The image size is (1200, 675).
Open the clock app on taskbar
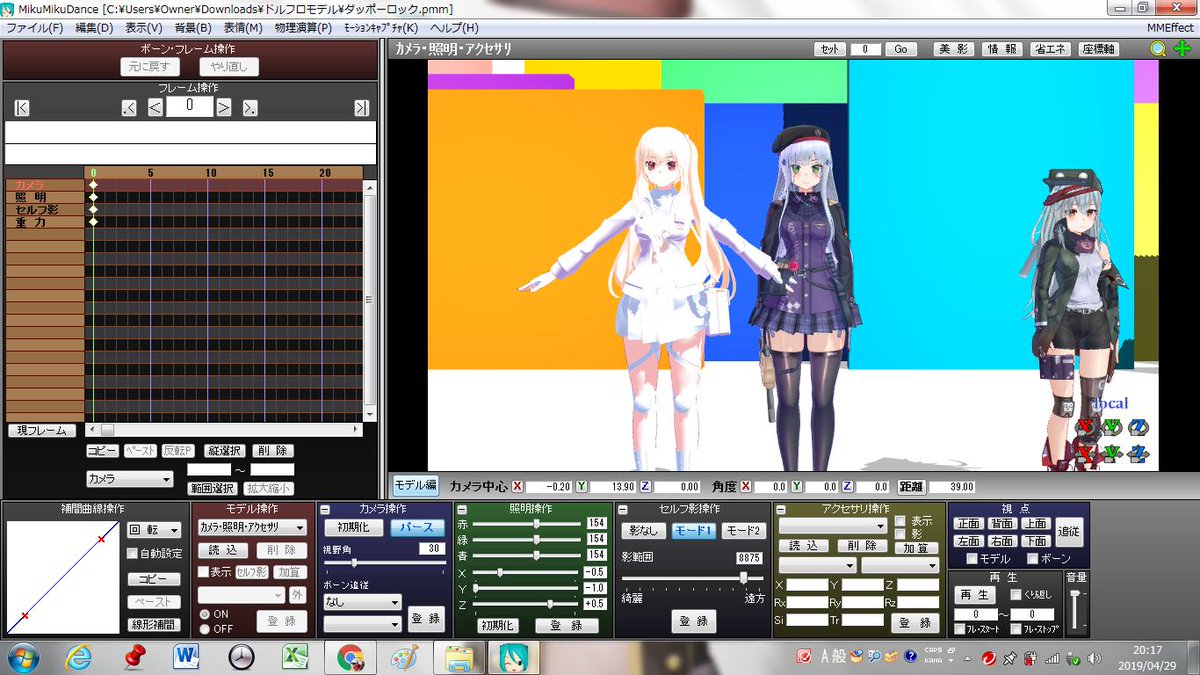point(240,657)
